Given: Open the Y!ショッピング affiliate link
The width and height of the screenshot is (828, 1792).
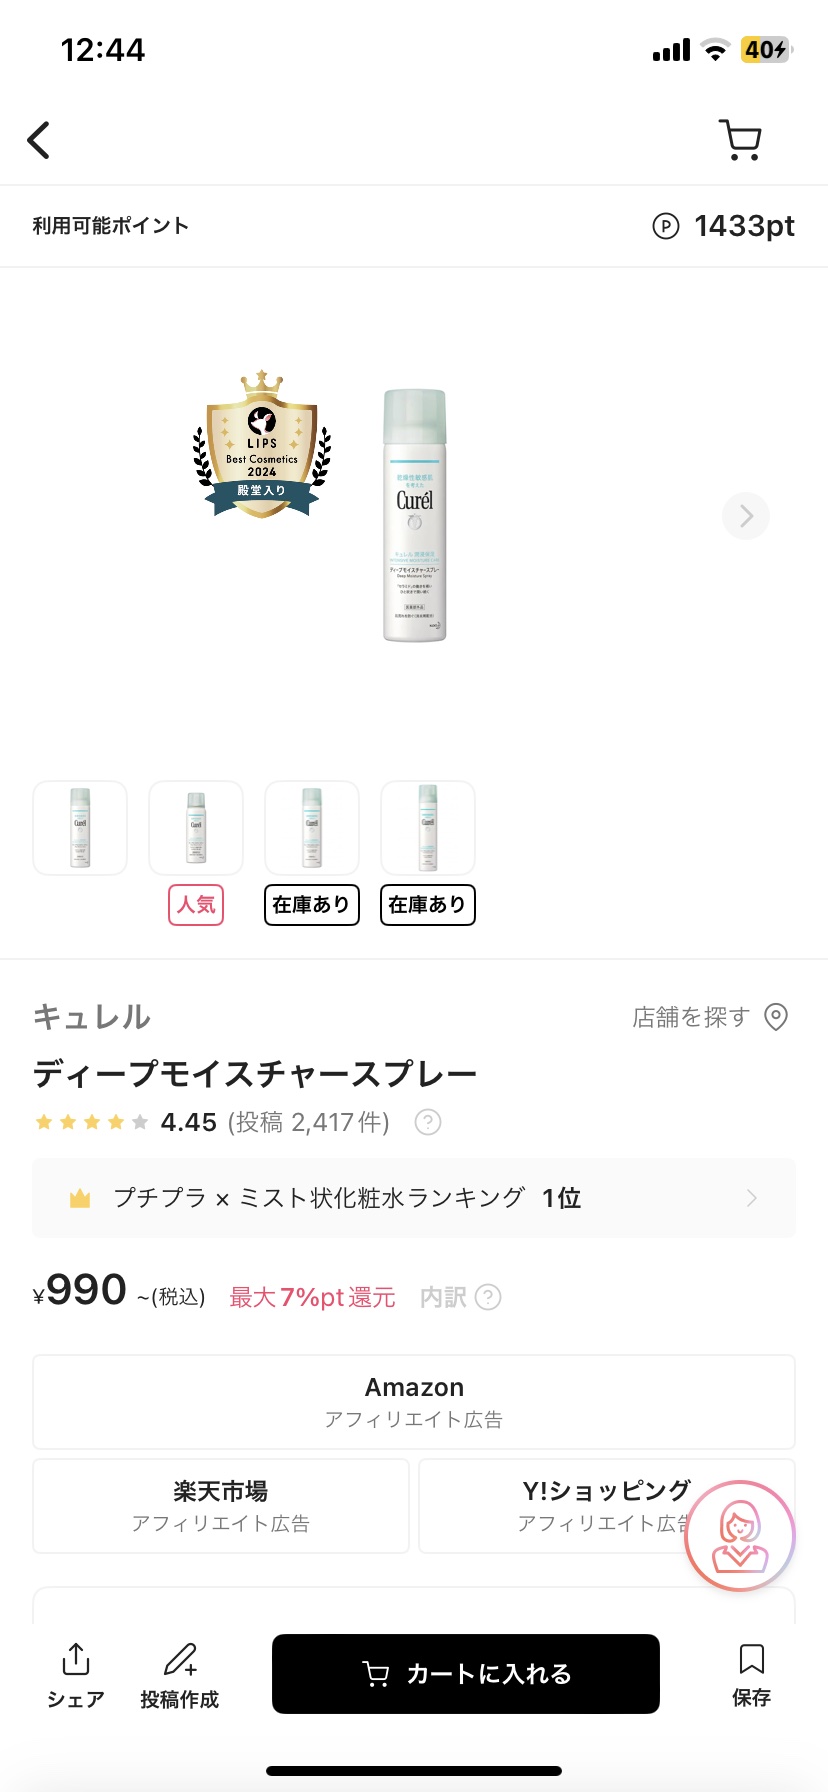Looking at the screenshot, I should tap(560, 1505).
